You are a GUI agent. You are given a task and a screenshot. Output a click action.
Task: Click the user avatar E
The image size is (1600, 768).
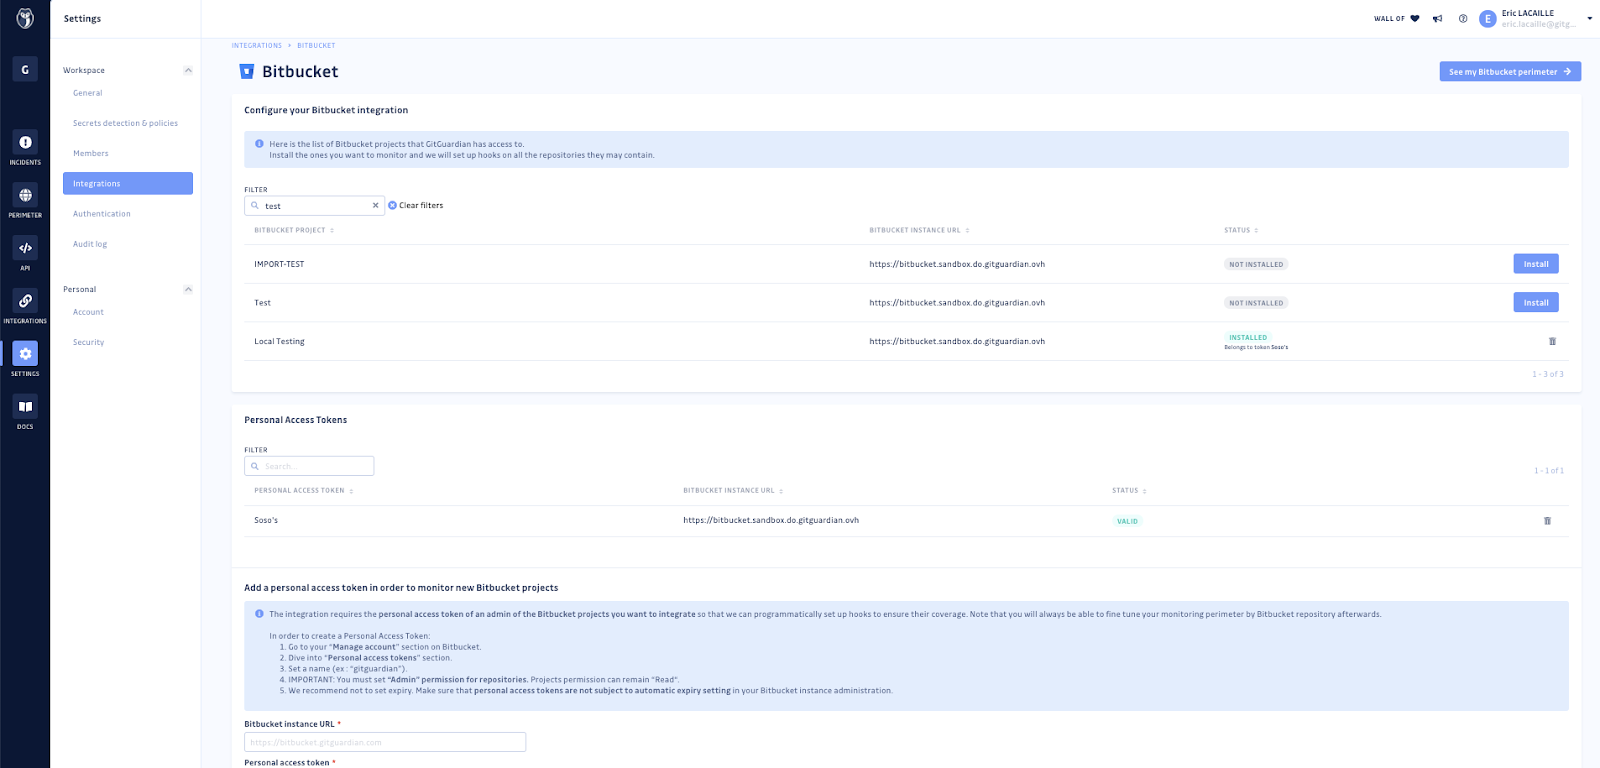pyautogui.click(x=1487, y=18)
